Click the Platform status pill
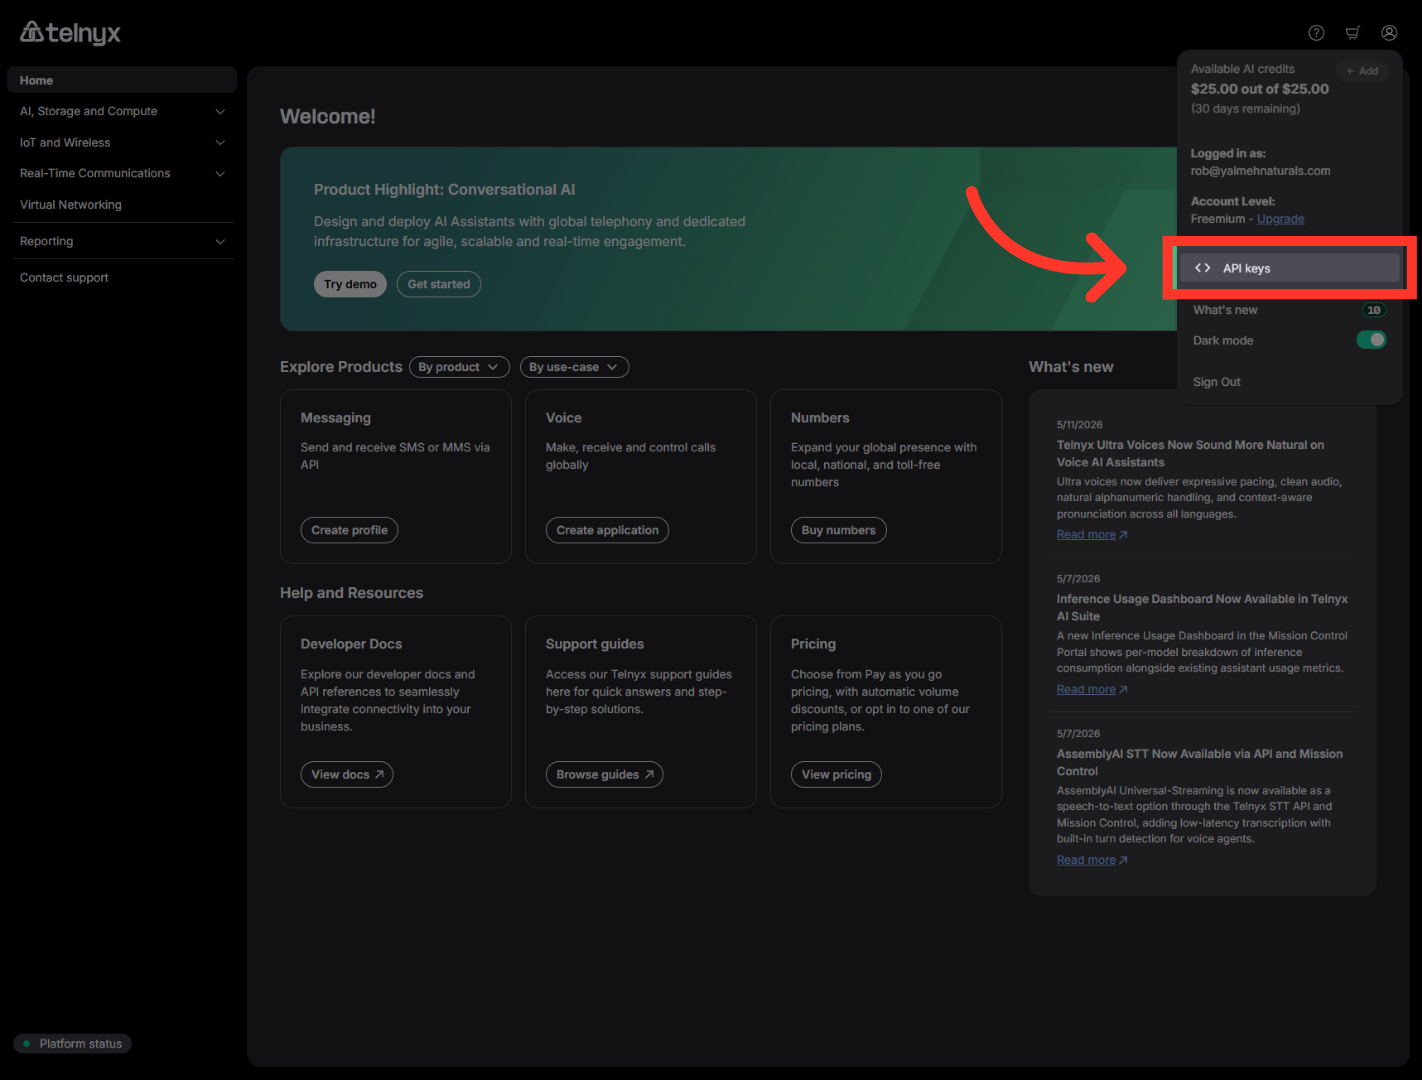The width and height of the screenshot is (1422, 1080). [72, 1044]
